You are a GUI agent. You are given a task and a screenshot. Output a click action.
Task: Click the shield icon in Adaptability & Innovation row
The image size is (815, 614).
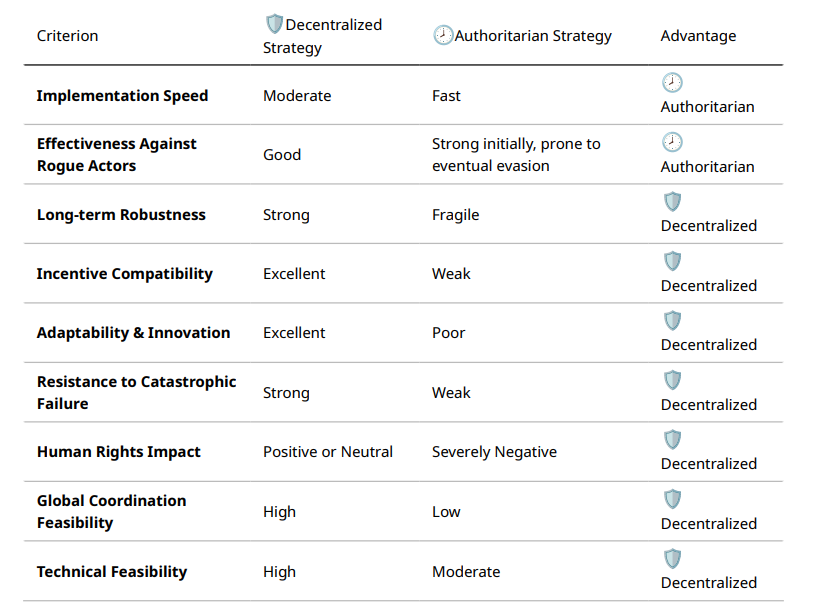[672, 321]
